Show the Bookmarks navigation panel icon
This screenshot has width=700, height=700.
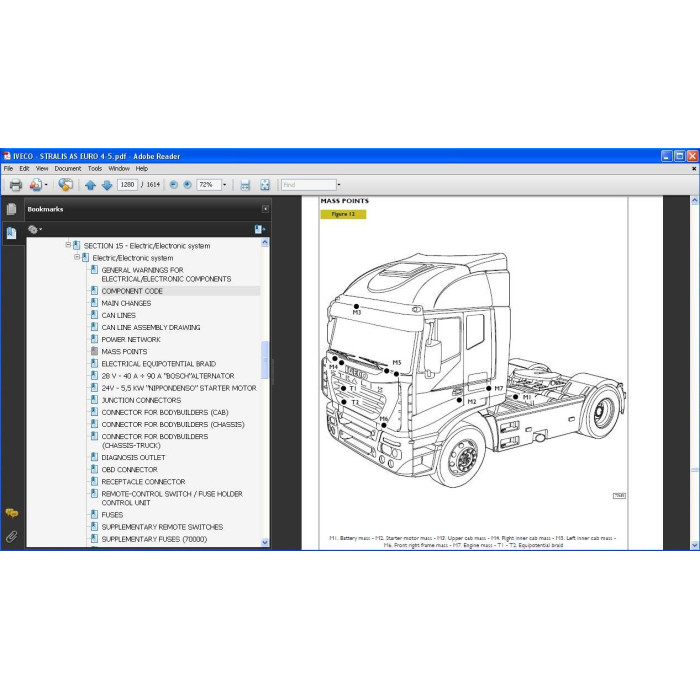click(12, 233)
